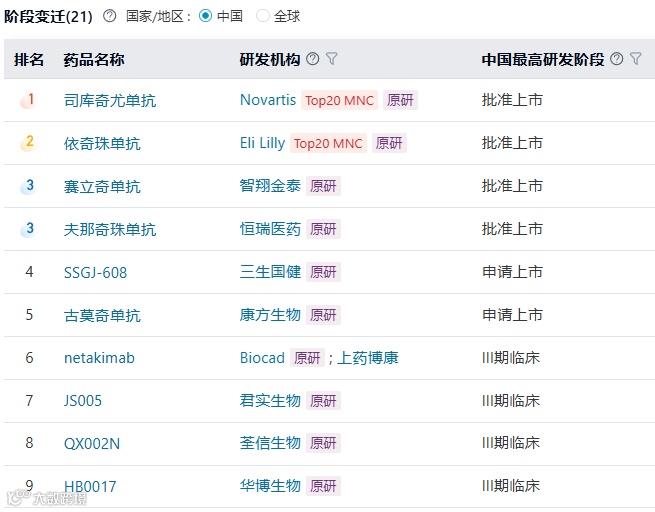Open the 君实生物 organization link
The width and height of the screenshot is (655, 512).
tap(270, 401)
